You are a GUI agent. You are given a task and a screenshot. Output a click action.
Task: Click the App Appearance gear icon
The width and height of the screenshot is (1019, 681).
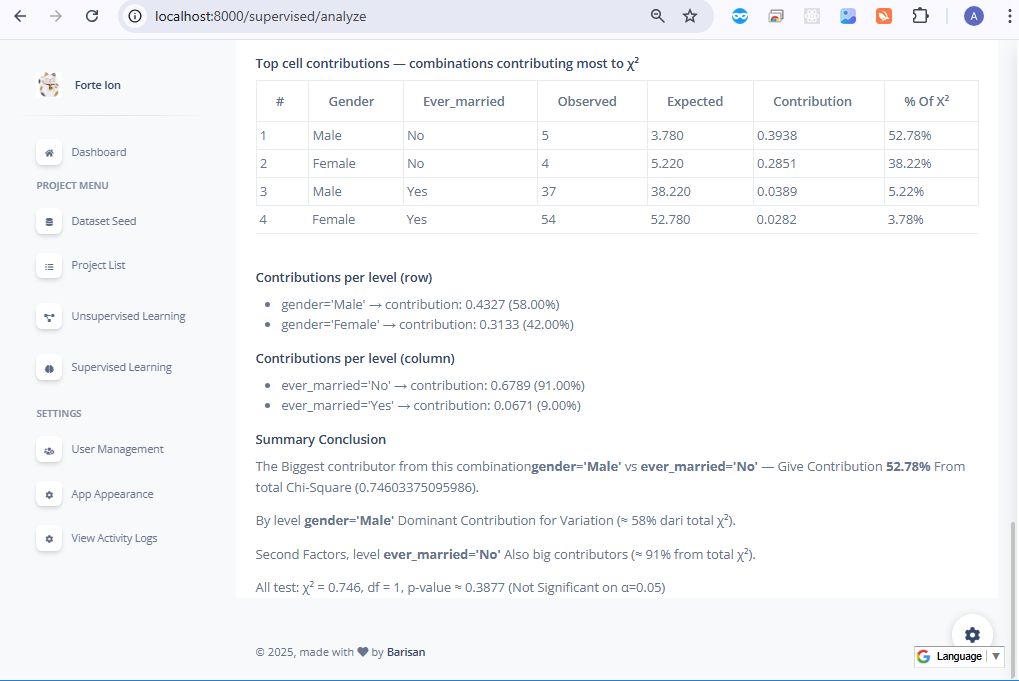49,495
